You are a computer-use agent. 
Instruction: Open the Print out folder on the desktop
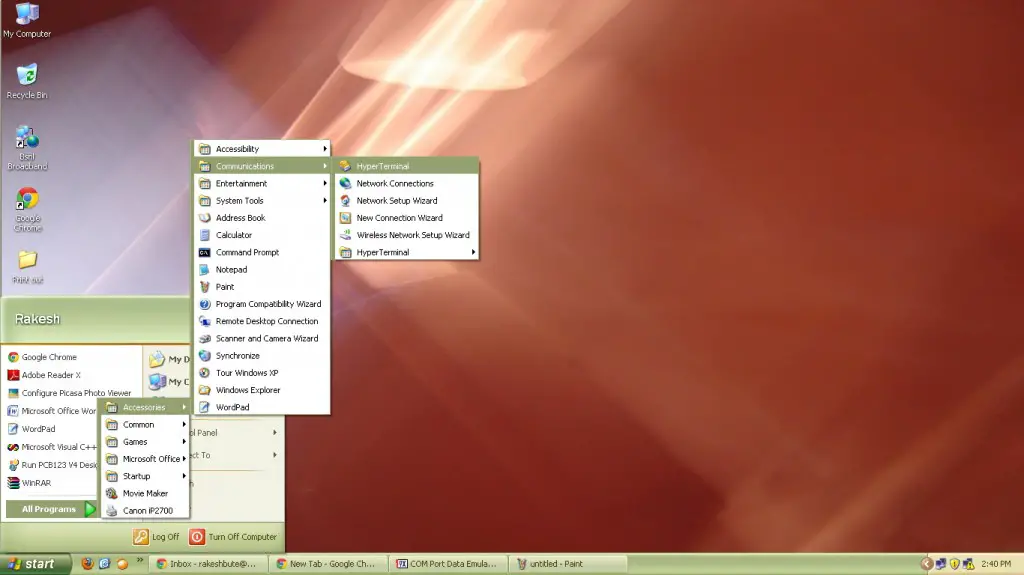point(27,267)
